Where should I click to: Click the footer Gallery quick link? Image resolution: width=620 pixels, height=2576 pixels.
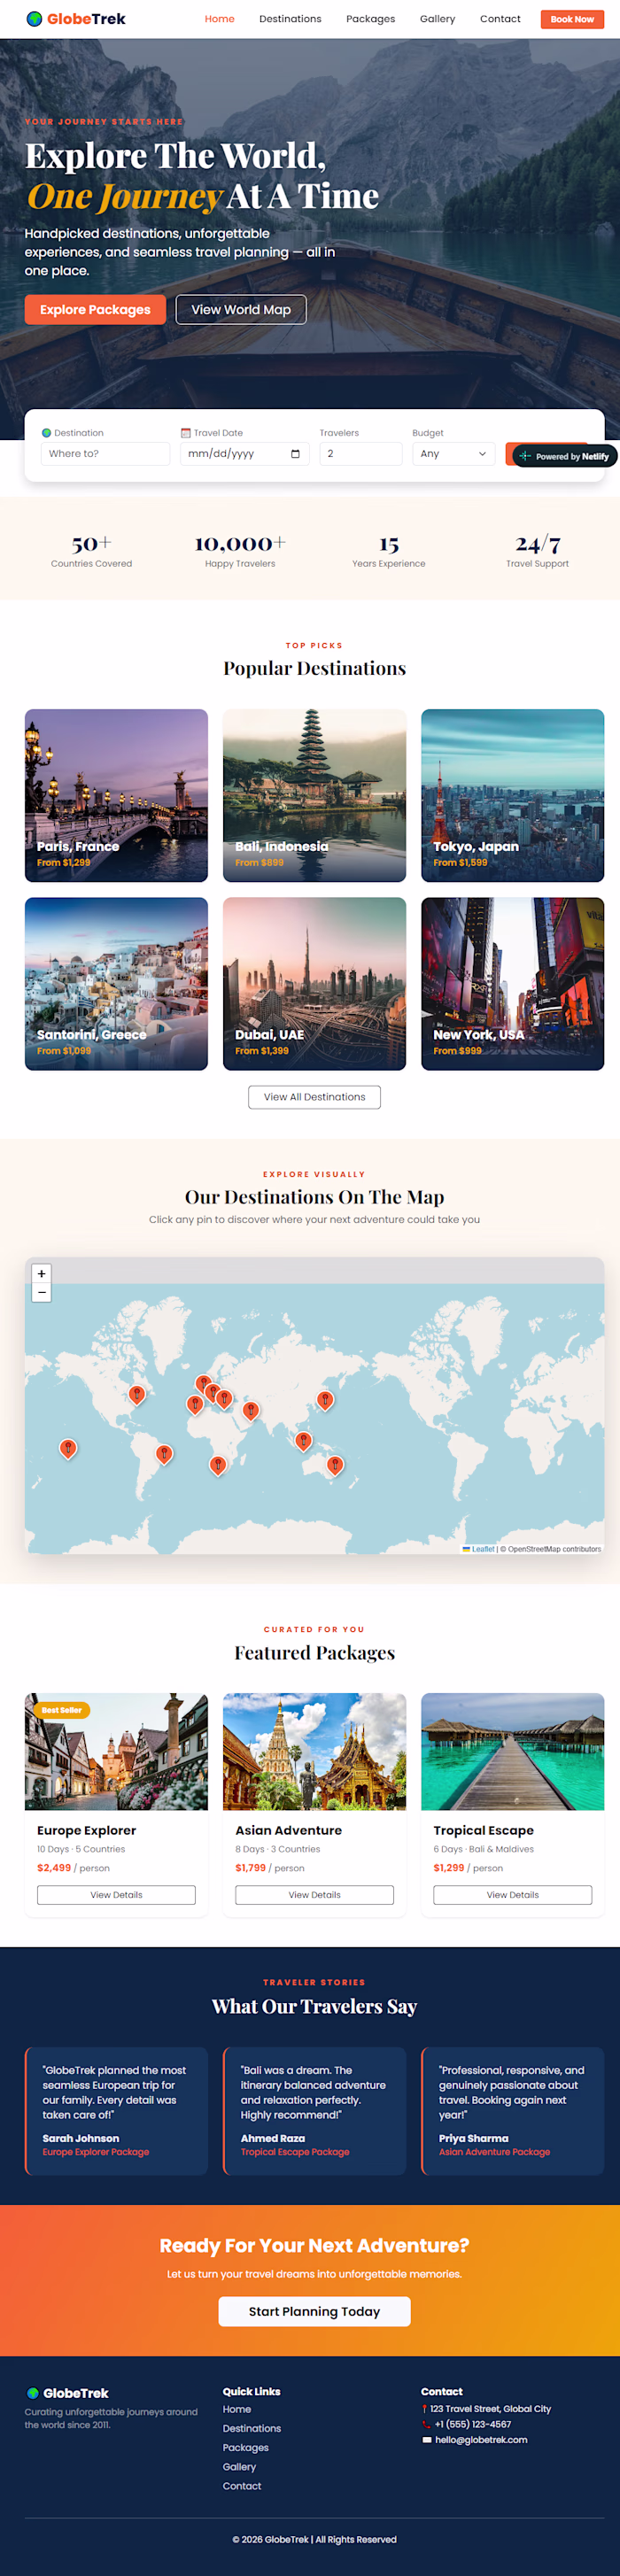click(x=240, y=2466)
